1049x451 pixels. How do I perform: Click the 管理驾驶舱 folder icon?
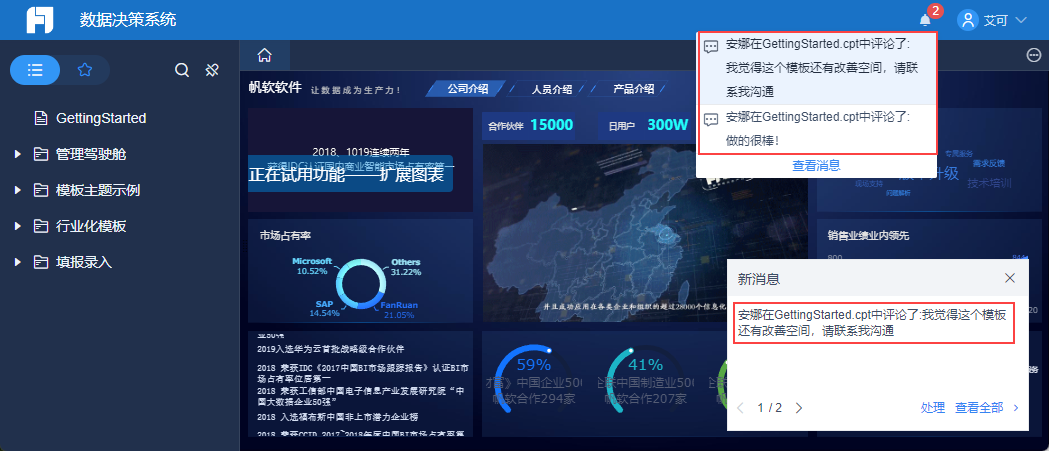pyautogui.click(x=41, y=155)
